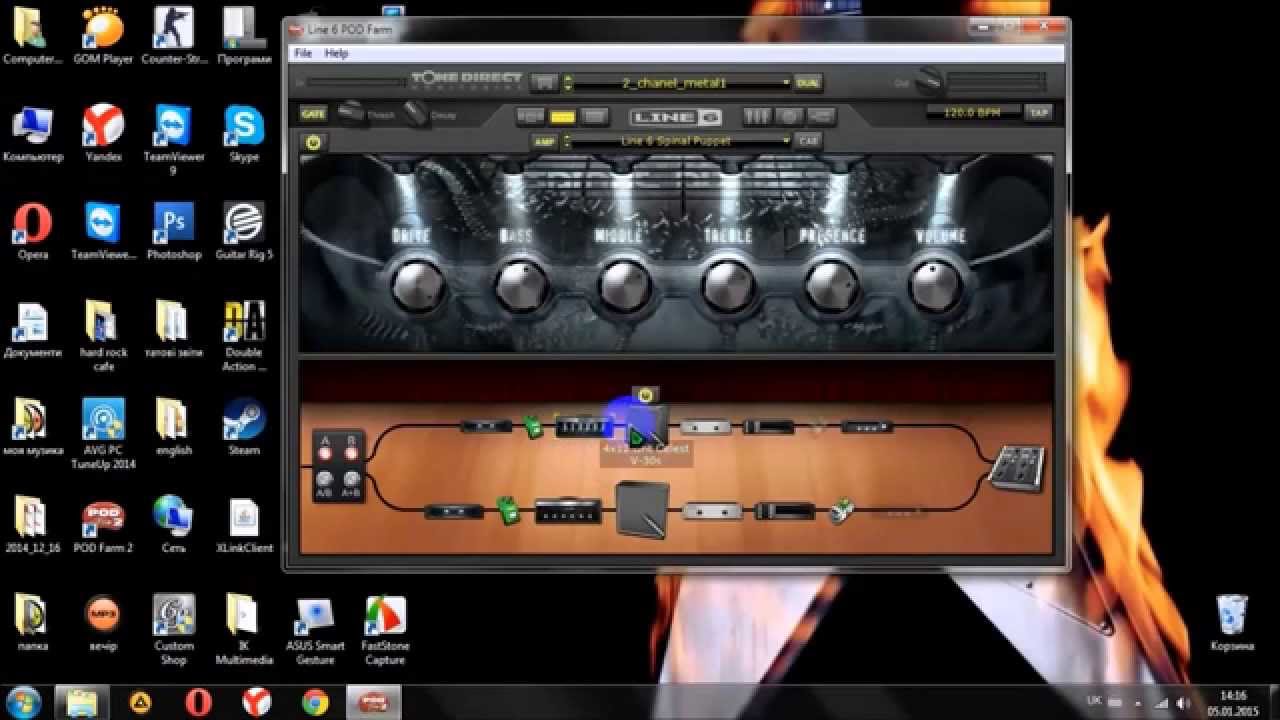Viewport: 1280px width, 720px height.
Task: Open the AVG PC TuneUp 2014 icon
Action: (x=103, y=433)
